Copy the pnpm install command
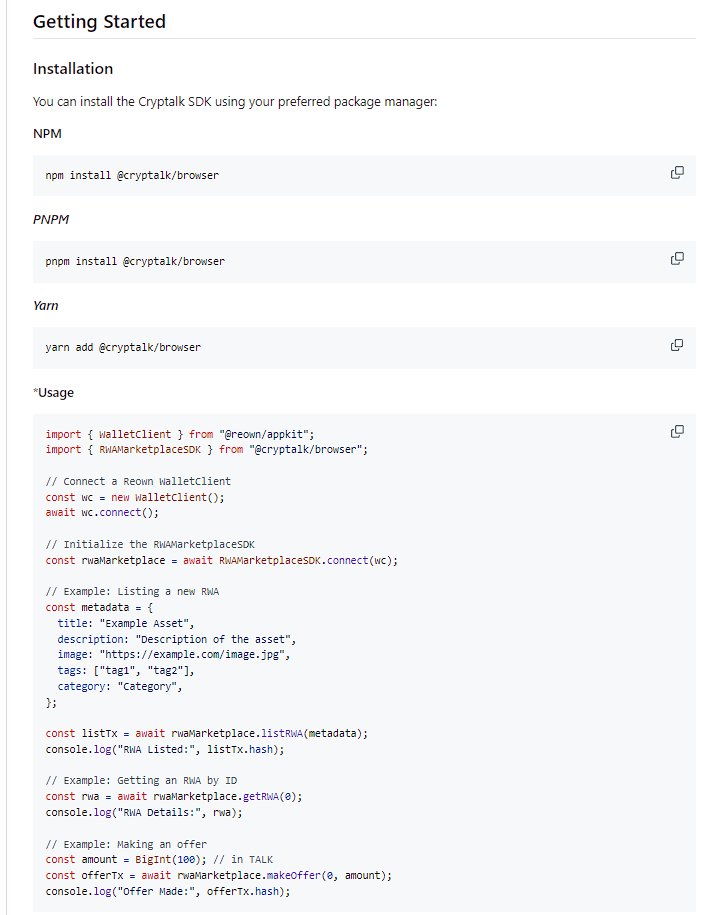714x915 pixels. 677,259
